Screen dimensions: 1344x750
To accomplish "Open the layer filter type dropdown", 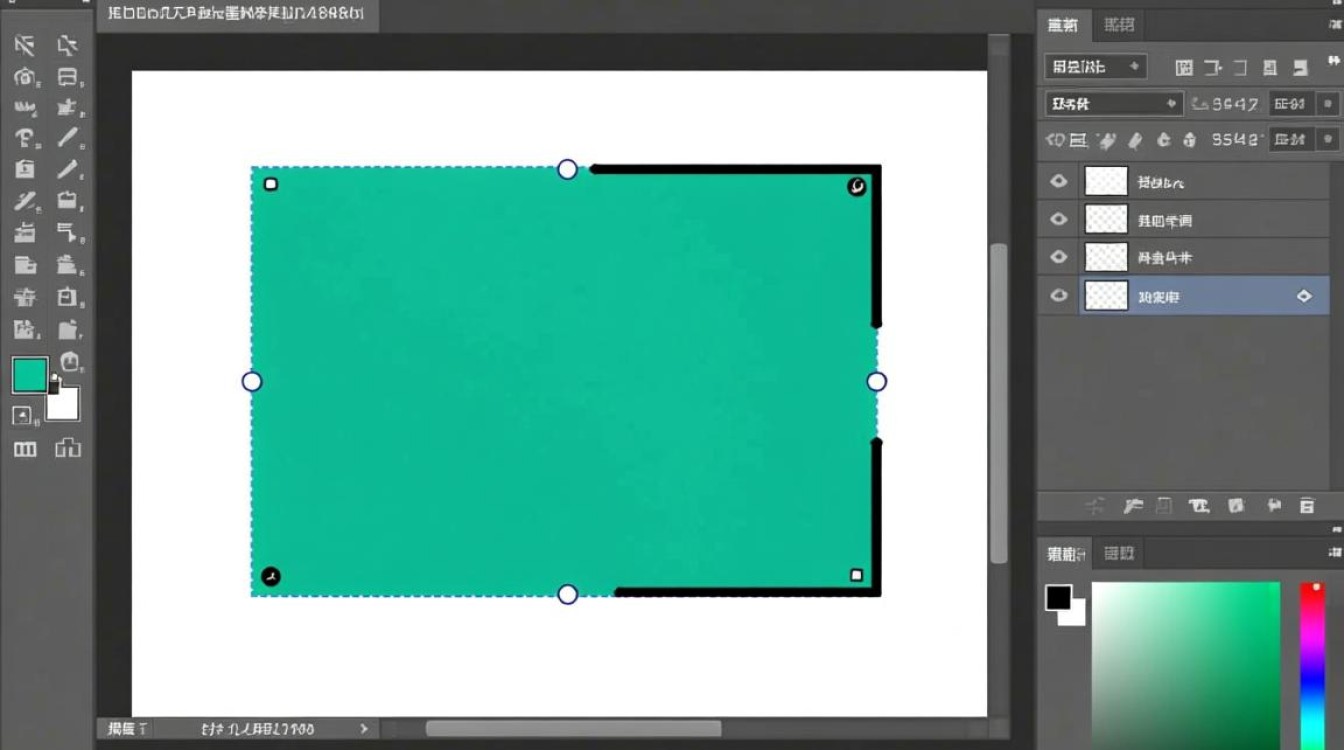I will coord(1094,67).
